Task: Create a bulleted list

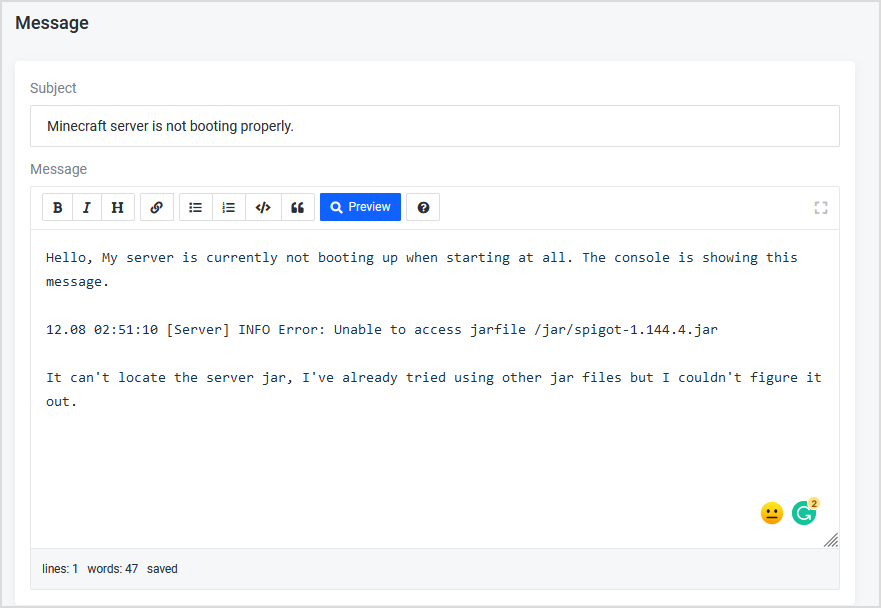Action: (x=196, y=207)
